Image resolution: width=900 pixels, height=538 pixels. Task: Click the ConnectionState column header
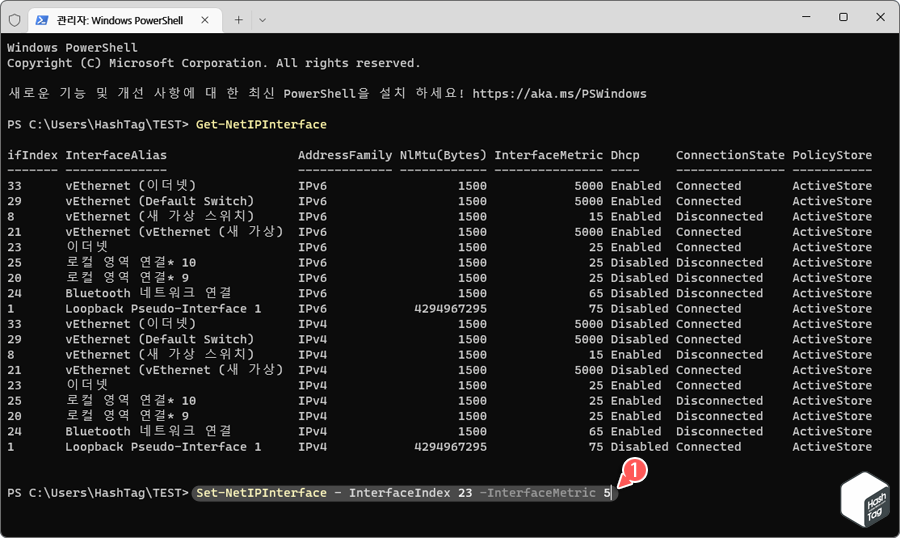click(730, 155)
